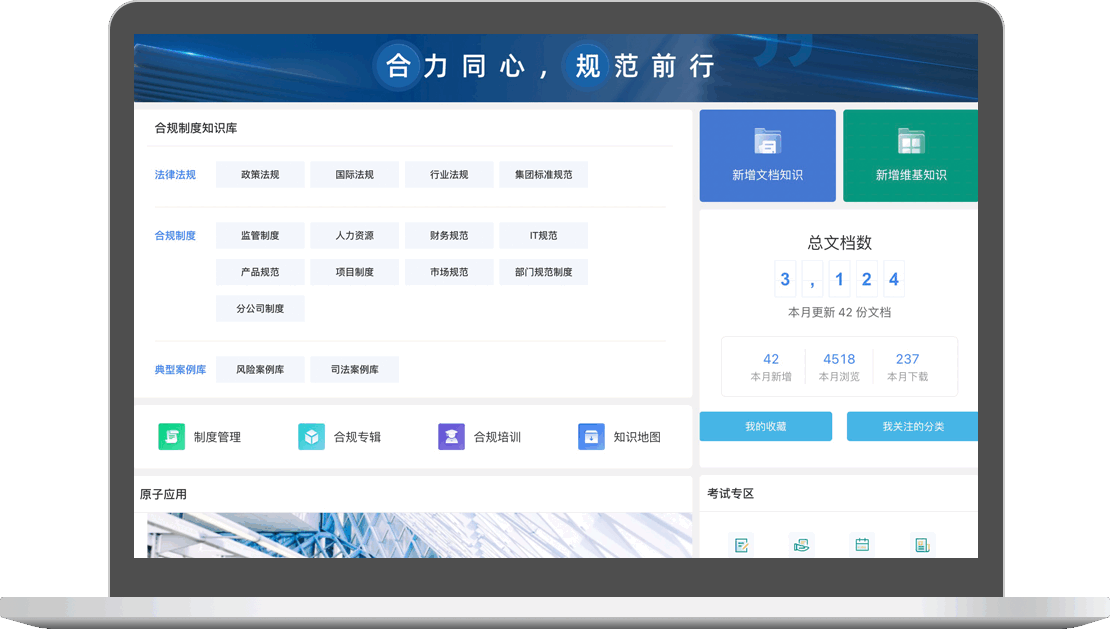Click the 新增文档知识 folder icon
This screenshot has width=1110, height=629.
coord(767,142)
